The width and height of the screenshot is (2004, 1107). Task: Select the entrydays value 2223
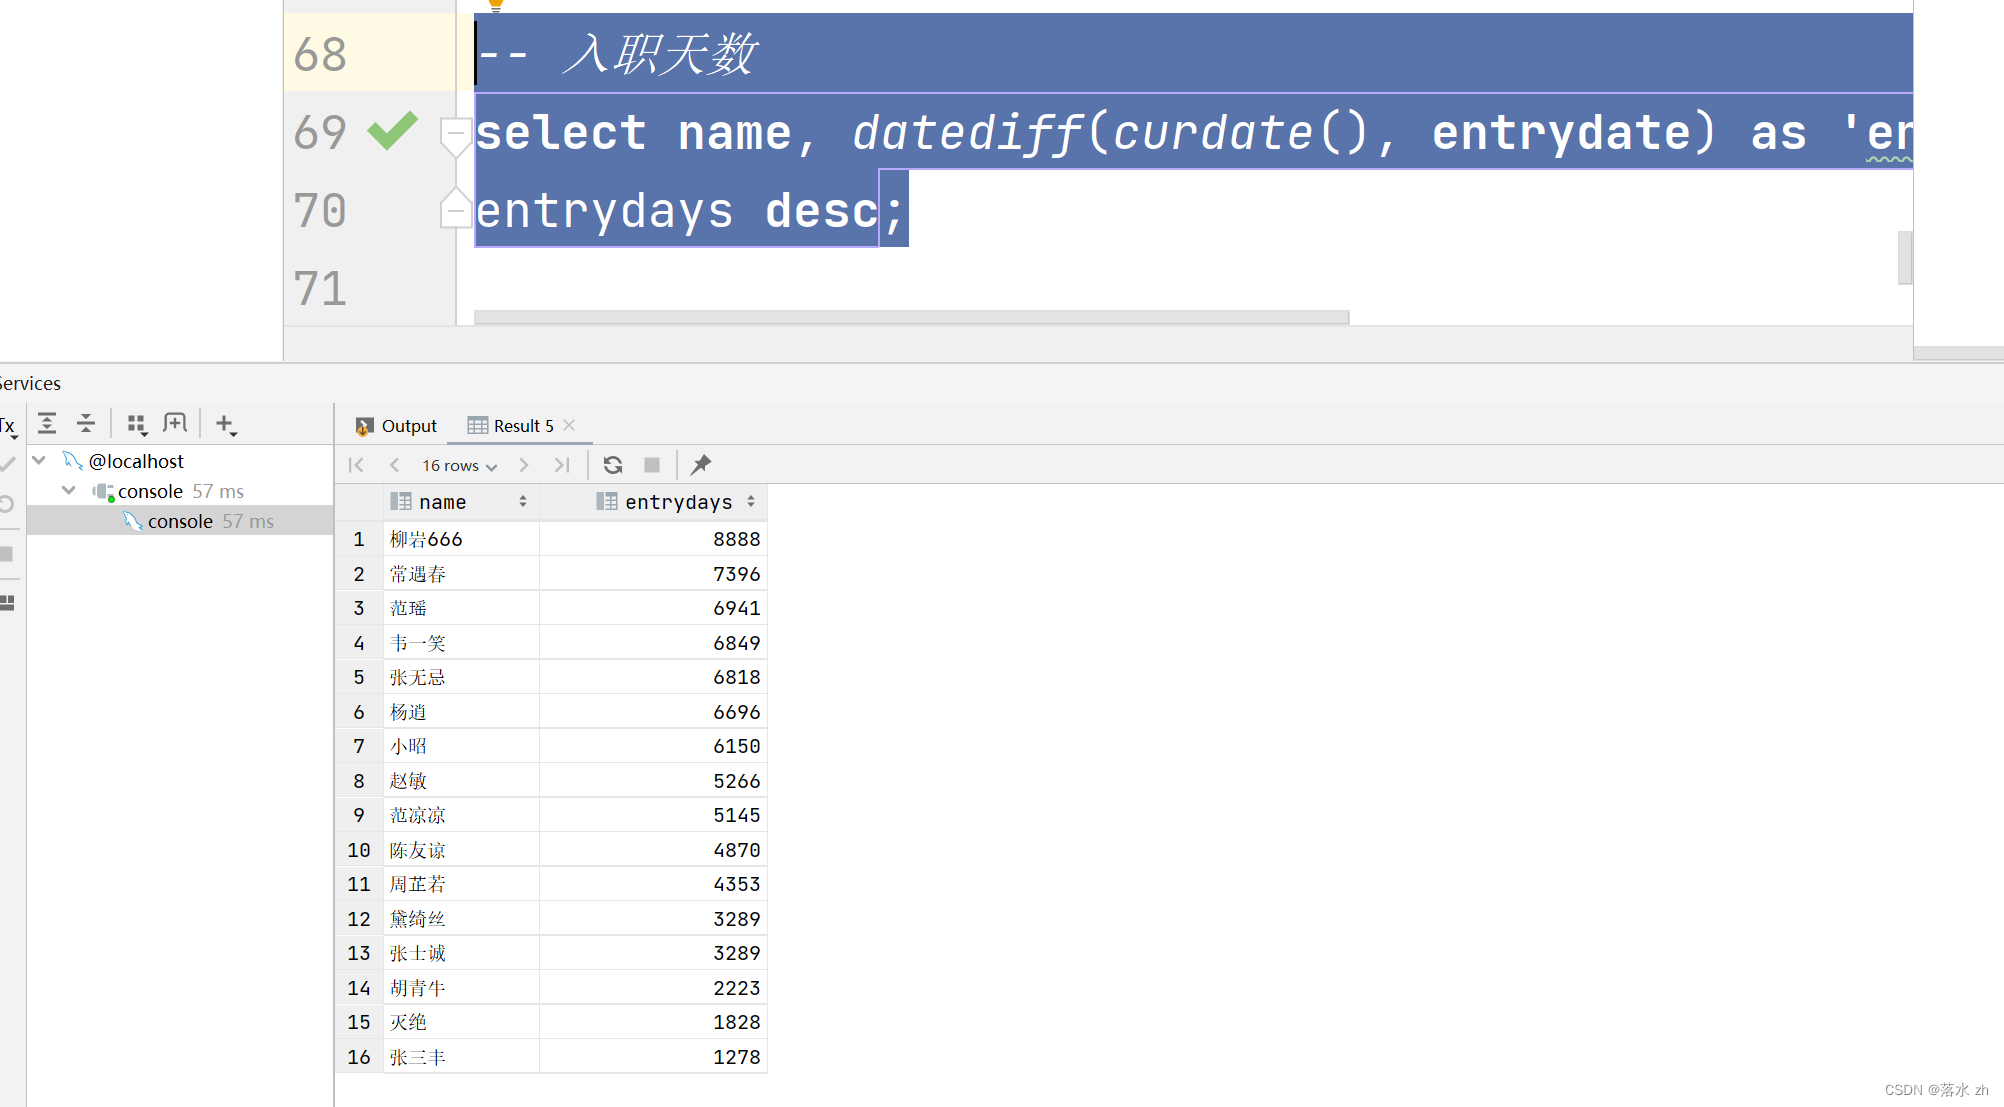654,988
